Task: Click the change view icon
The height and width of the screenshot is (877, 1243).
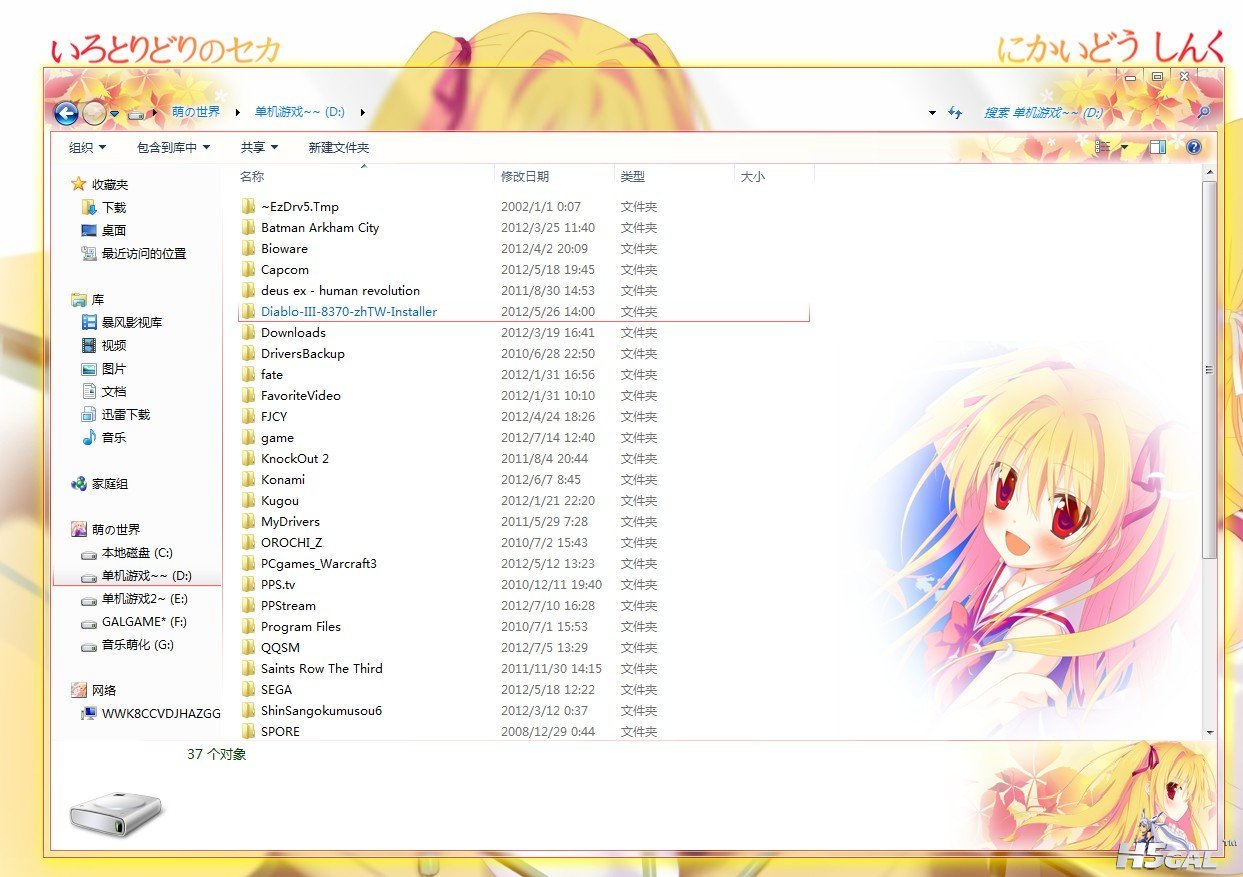Action: pos(1103,147)
